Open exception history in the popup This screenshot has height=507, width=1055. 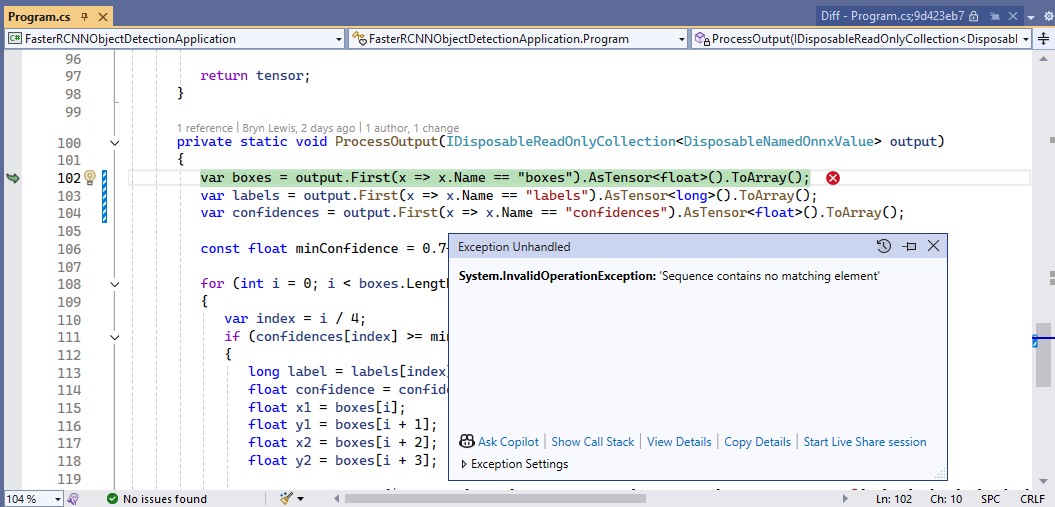[883, 246]
